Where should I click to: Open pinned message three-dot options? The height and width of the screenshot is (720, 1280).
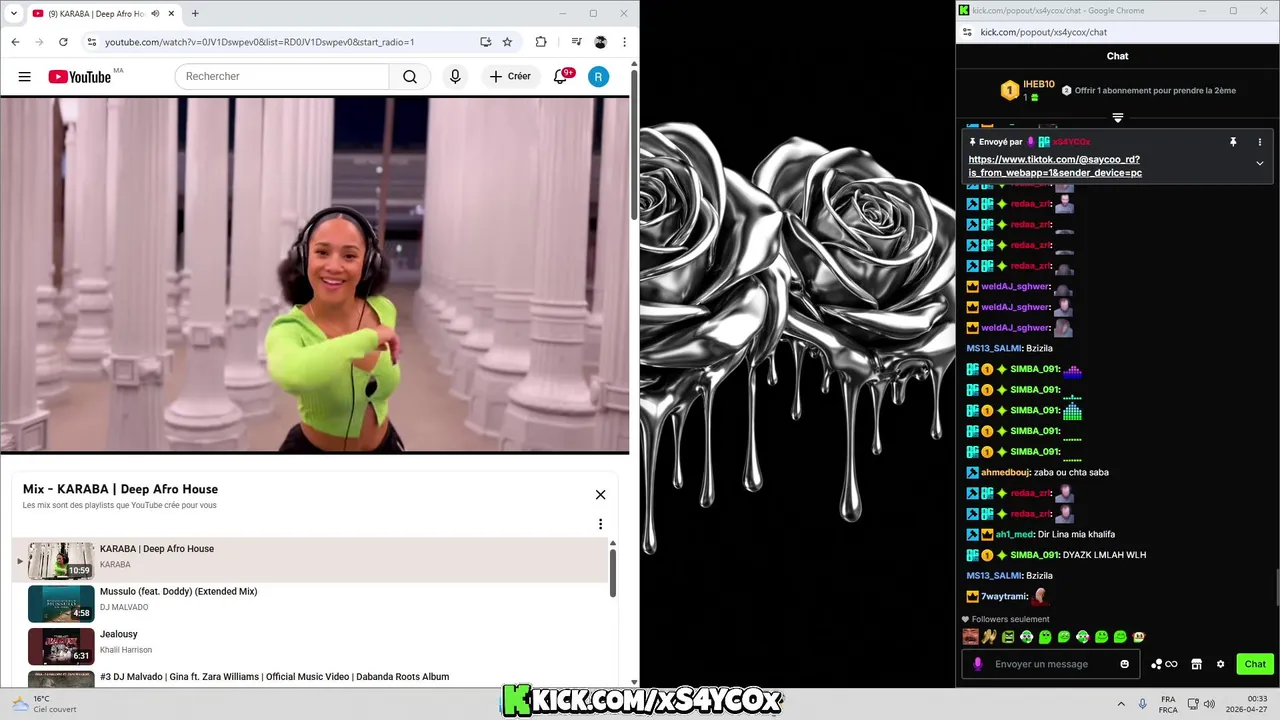coord(1259,142)
